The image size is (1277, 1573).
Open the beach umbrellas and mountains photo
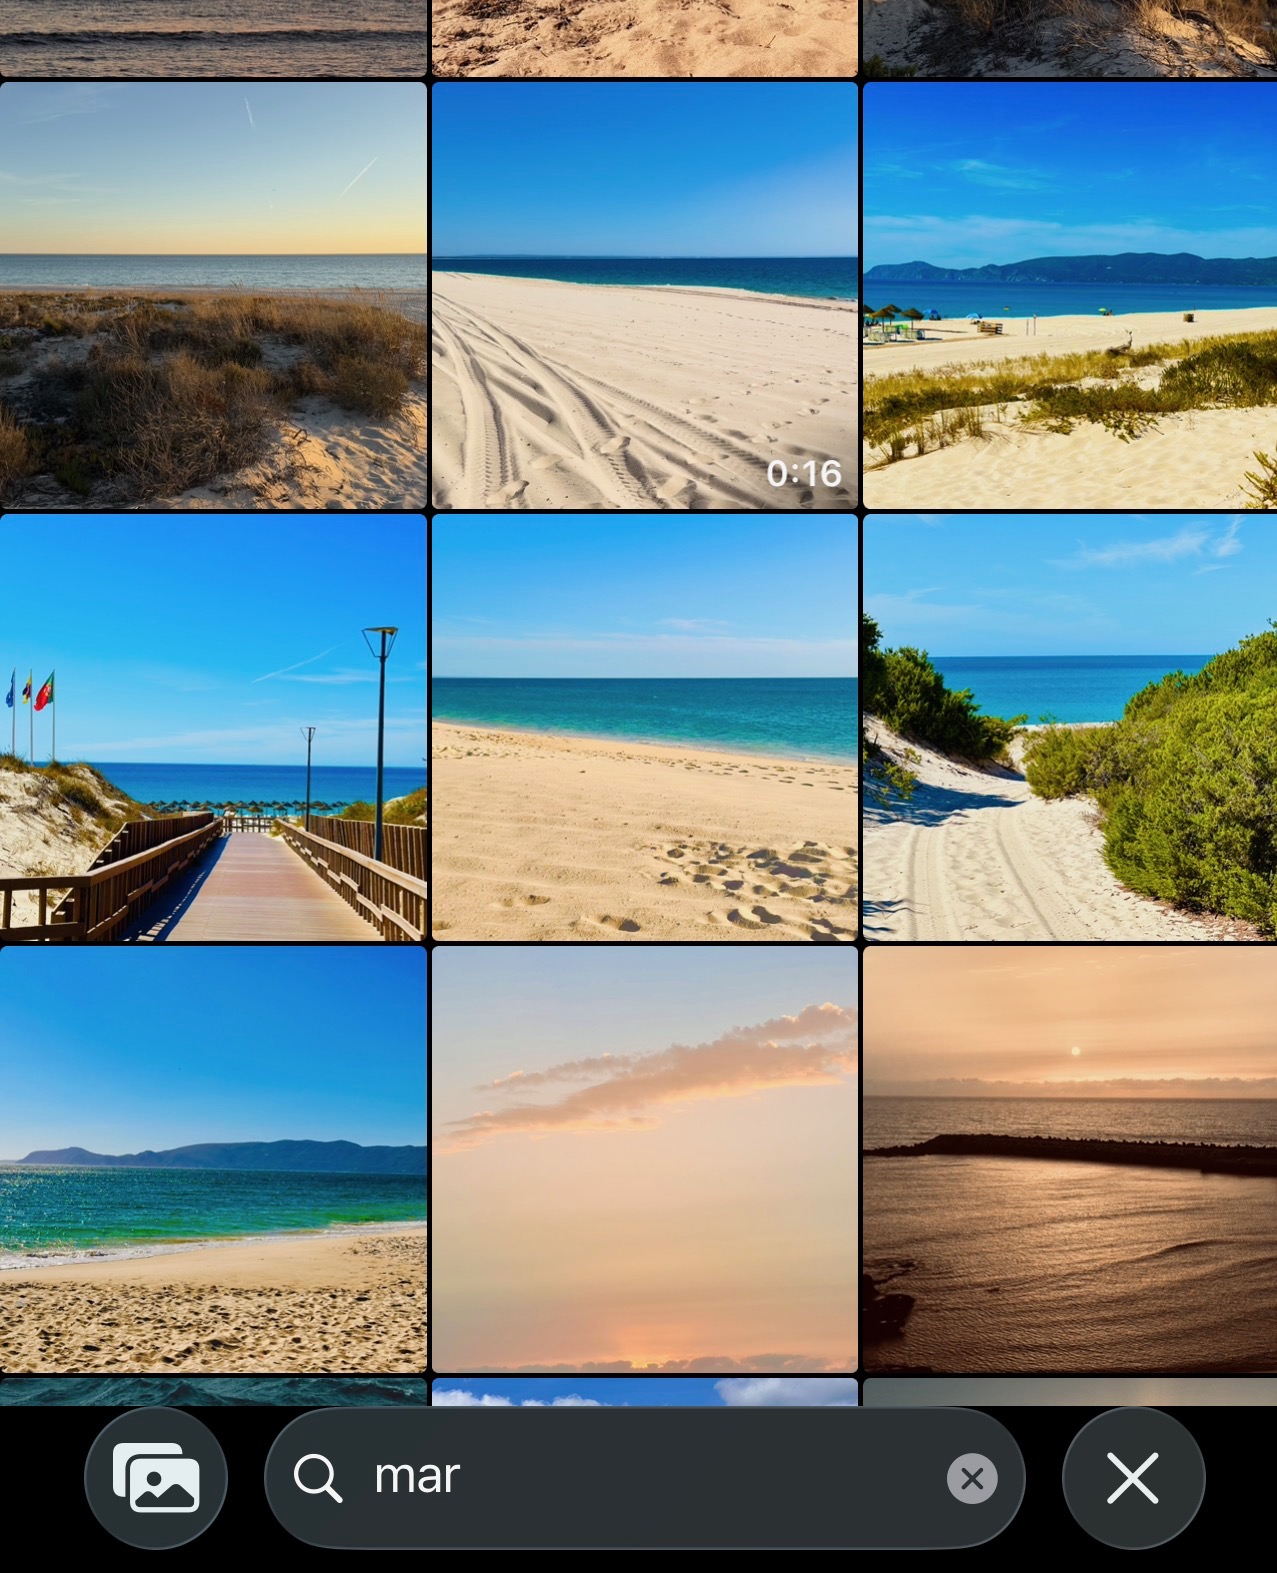click(x=1069, y=296)
